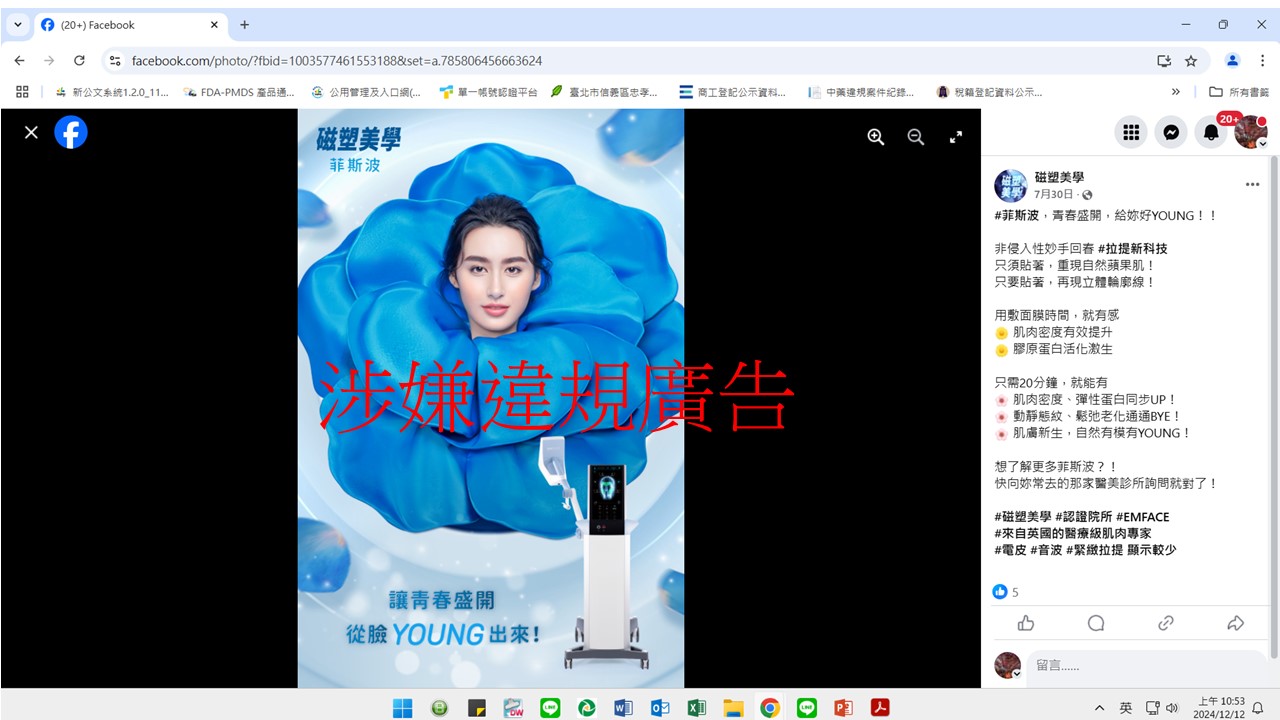Zoom out of the photo
Image resolution: width=1280 pixels, height=720 pixels.
(x=916, y=137)
